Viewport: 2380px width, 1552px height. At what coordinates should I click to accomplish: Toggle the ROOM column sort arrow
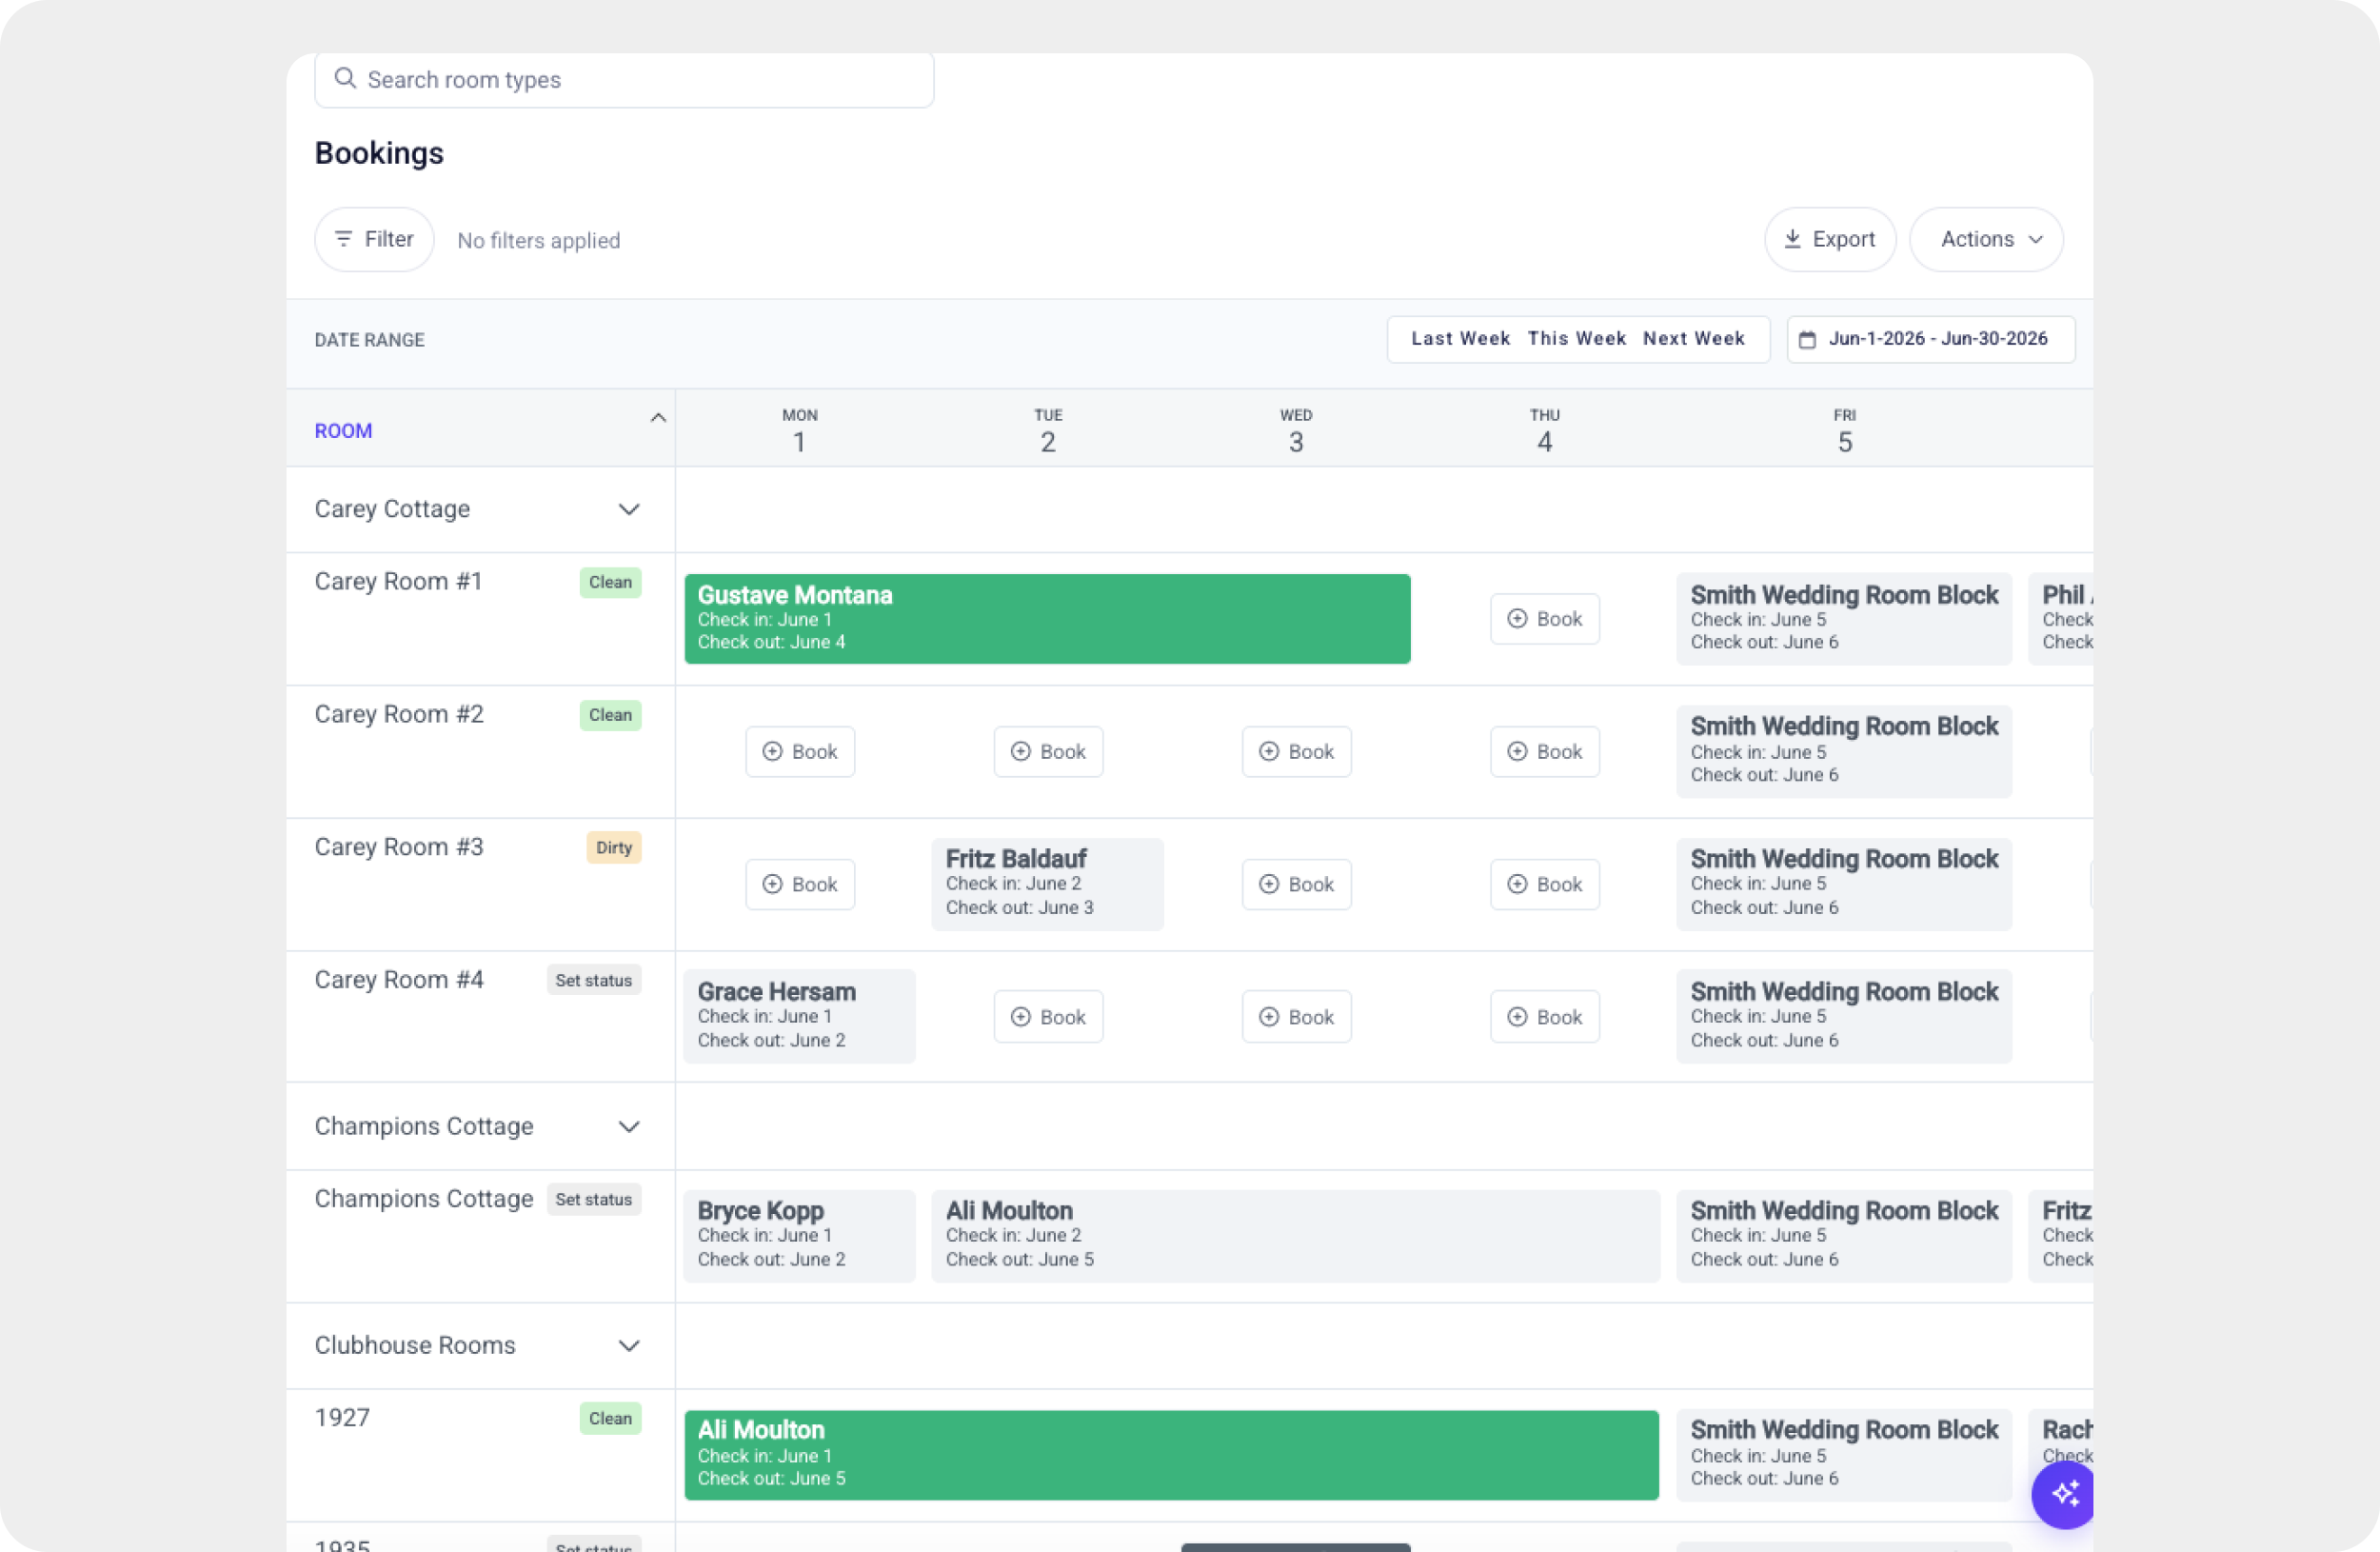[x=657, y=418]
